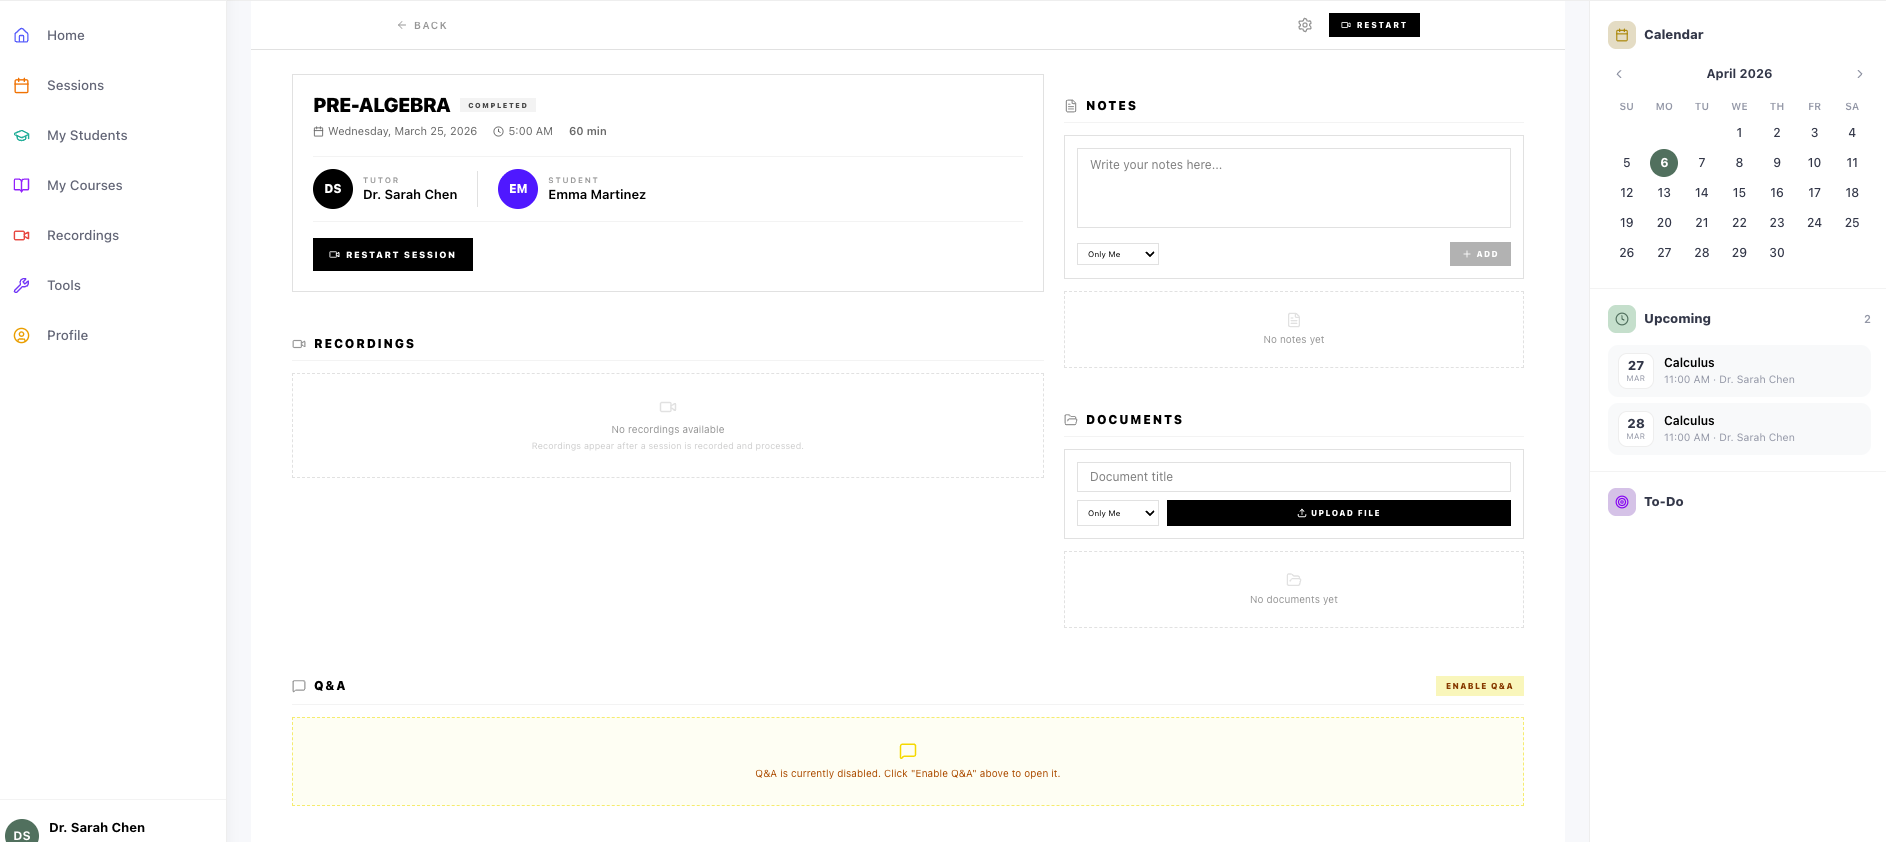
Task: Select April 15 on the calendar
Action: tap(1739, 193)
